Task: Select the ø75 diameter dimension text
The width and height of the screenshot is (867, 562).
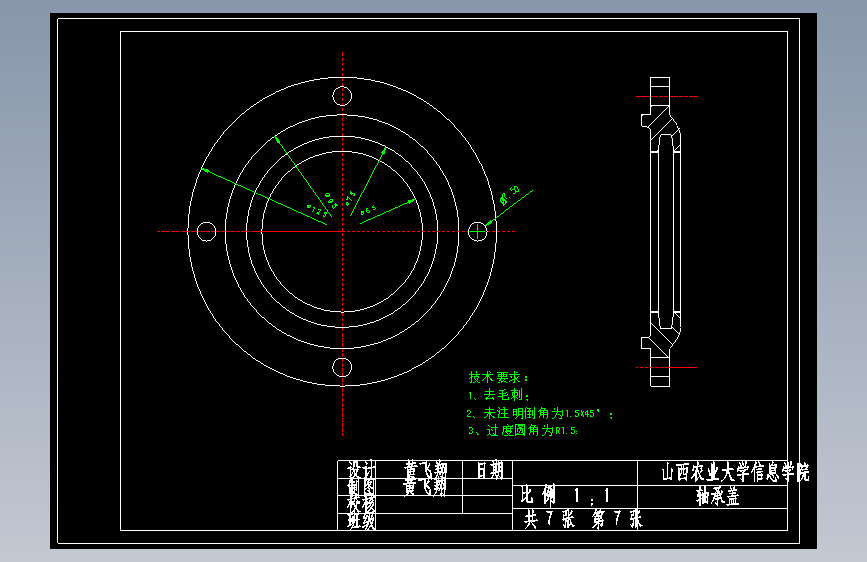Action: tap(351, 198)
